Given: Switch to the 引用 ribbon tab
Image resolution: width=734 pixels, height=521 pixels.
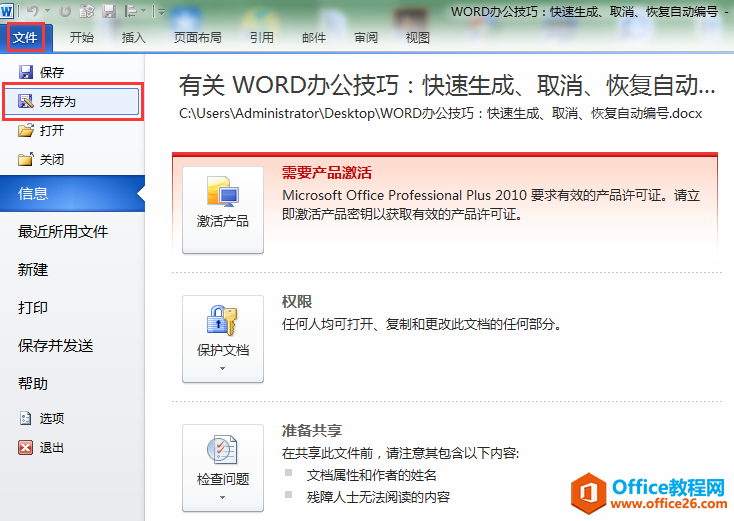Looking at the screenshot, I should coord(262,37).
